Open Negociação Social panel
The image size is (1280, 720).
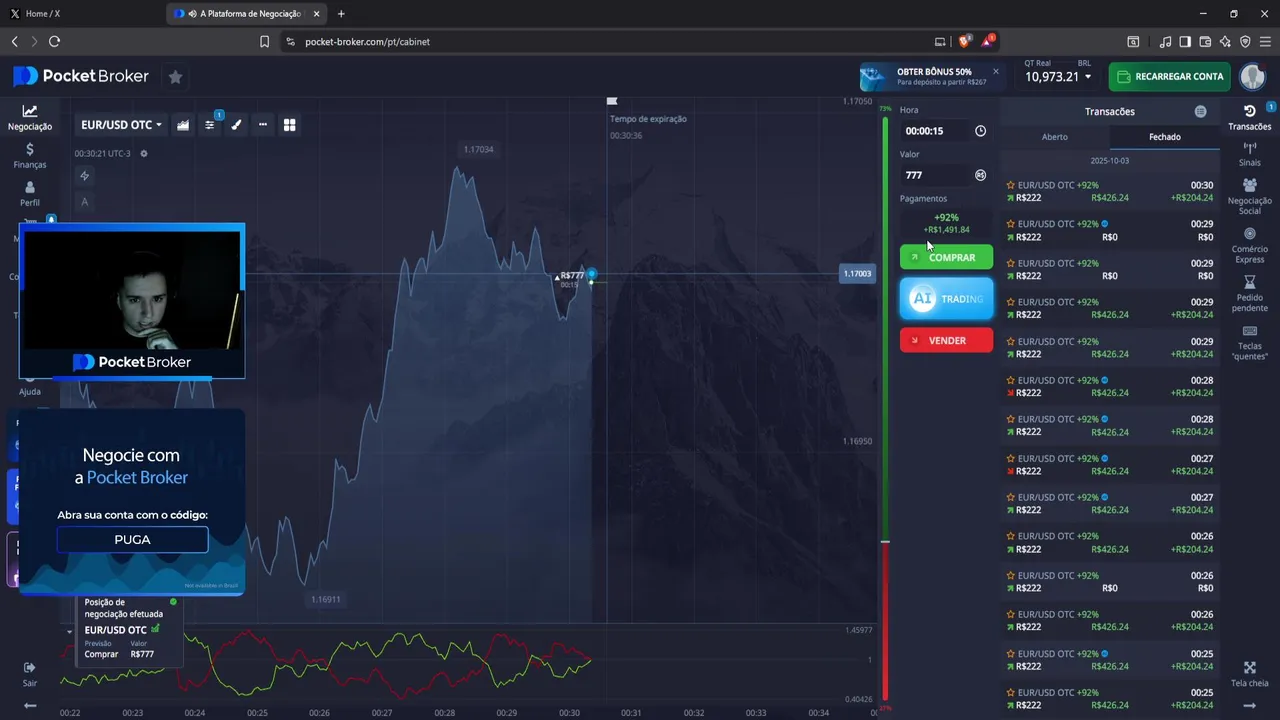1249,197
